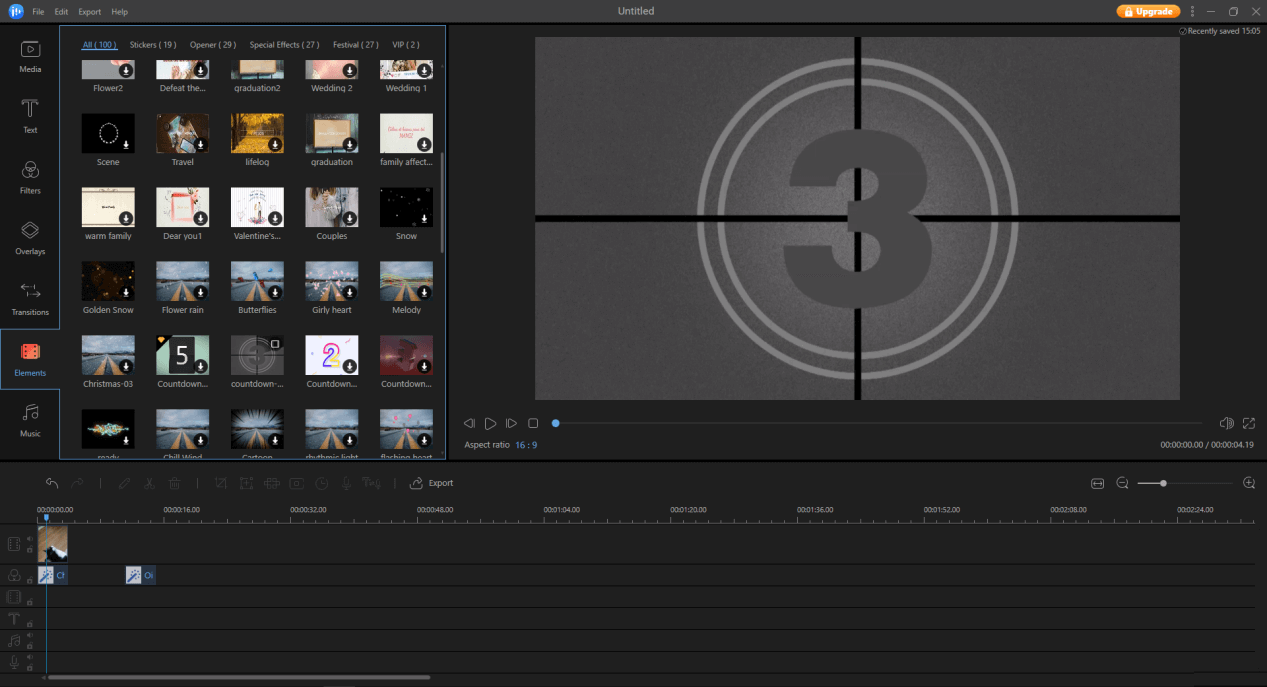Open the File menu
This screenshot has height=687, width=1267.
[x=38, y=12]
